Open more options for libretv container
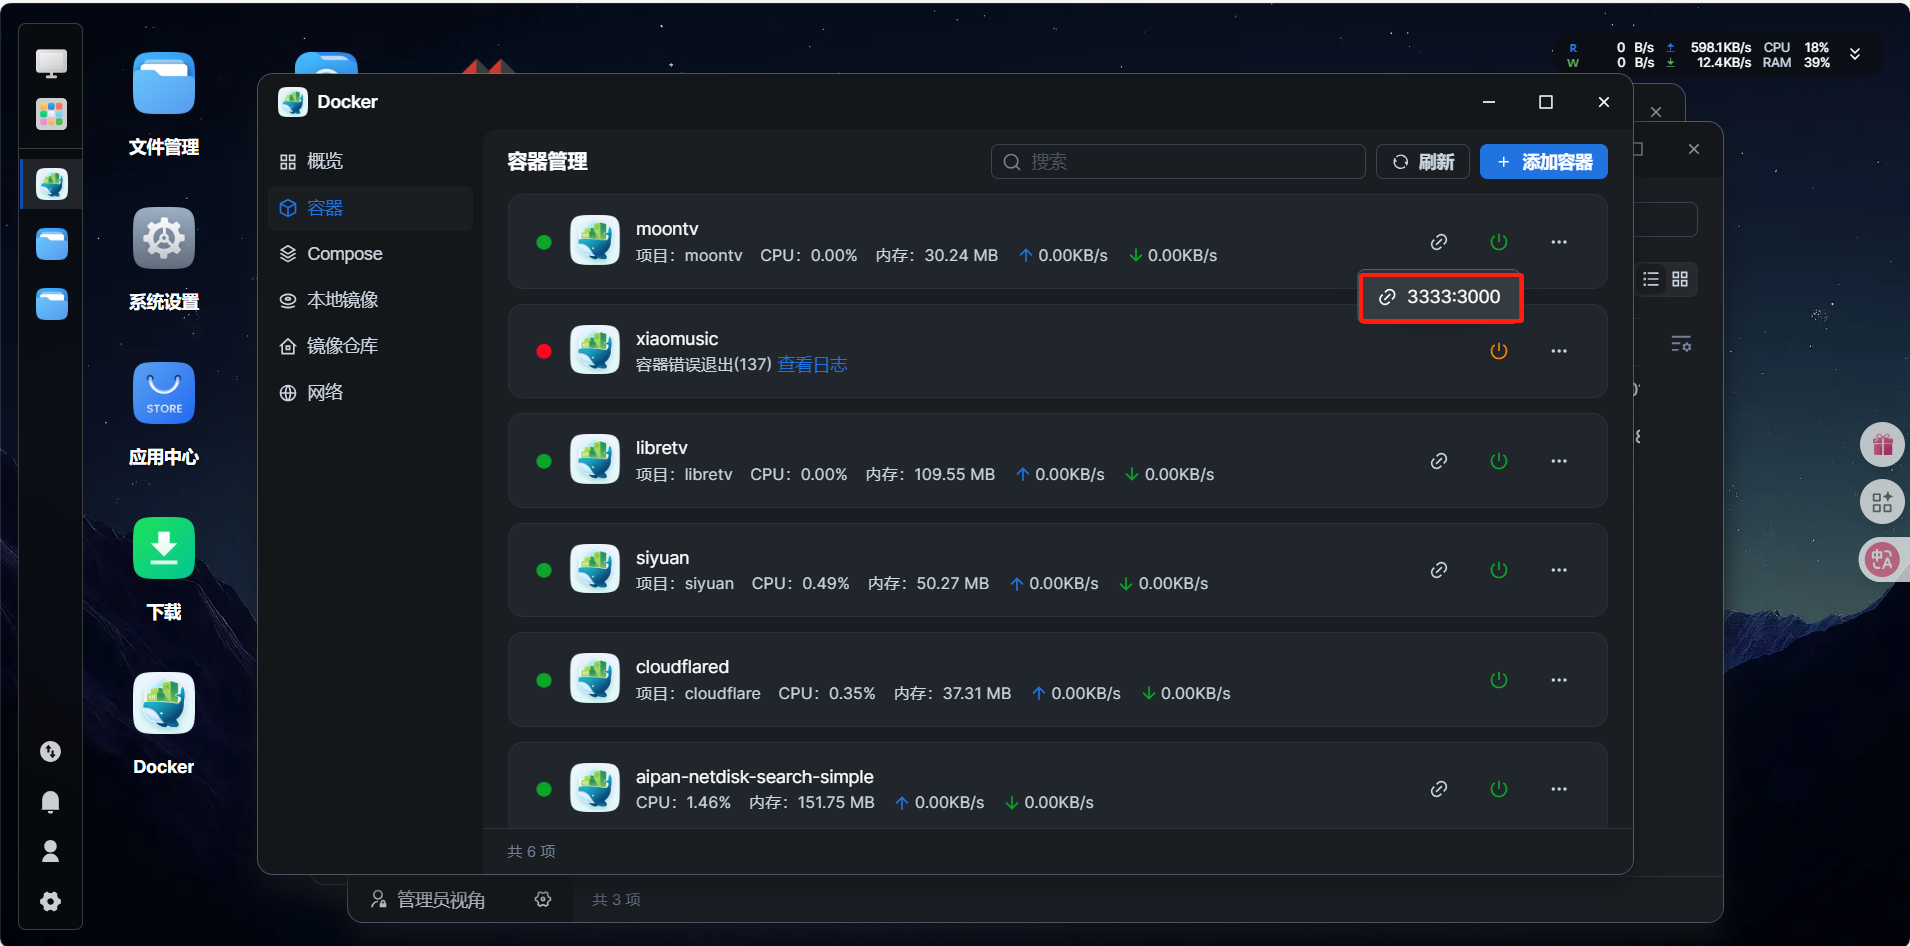Viewport: 1910px width, 946px height. [x=1559, y=461]
